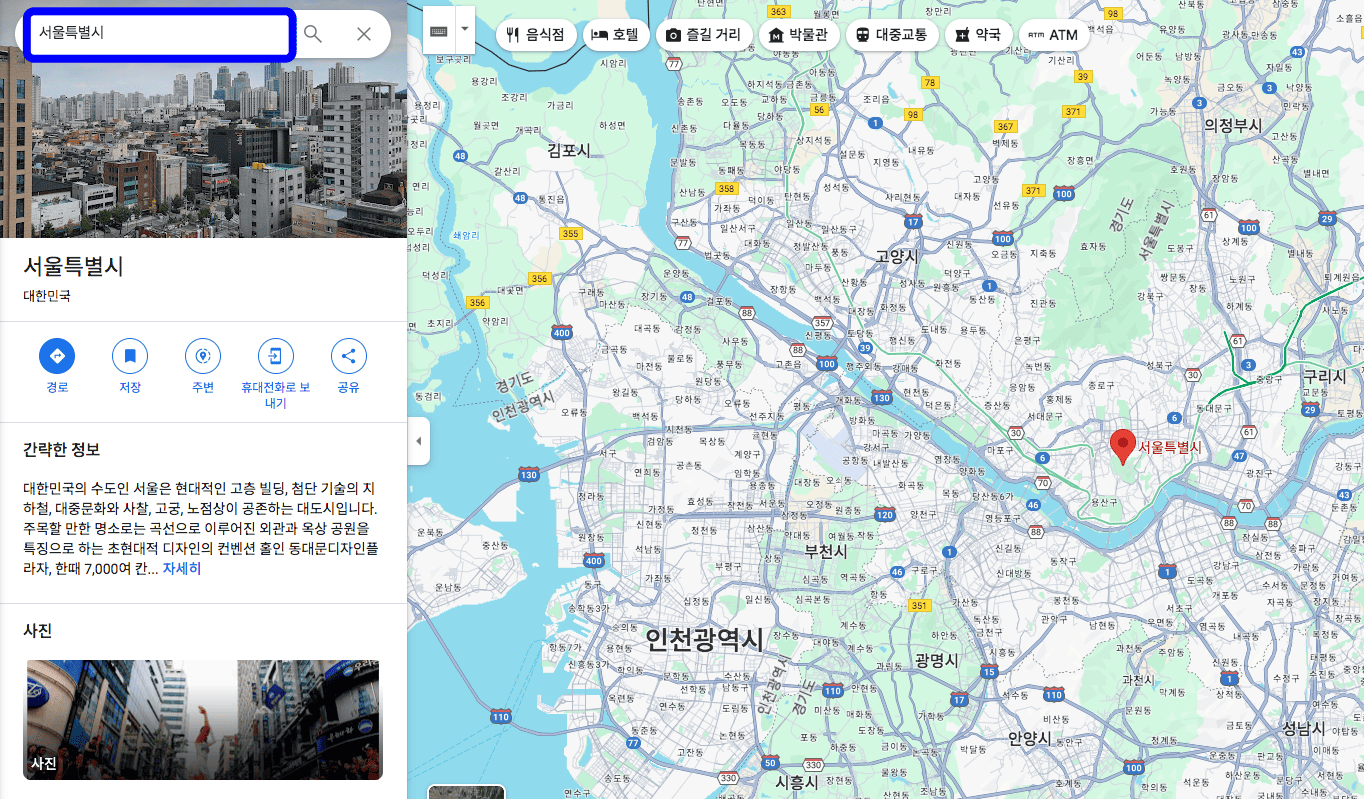Select the 음식점 category chip

(535, 34)
